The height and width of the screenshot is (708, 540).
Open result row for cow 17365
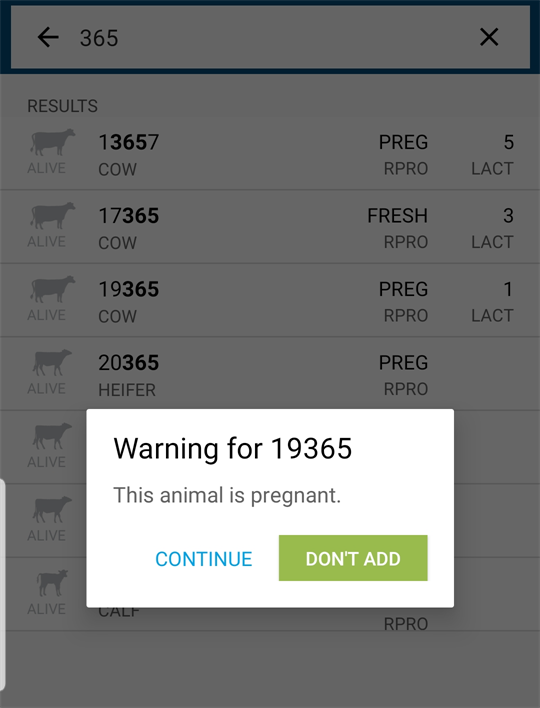[270, 227]
